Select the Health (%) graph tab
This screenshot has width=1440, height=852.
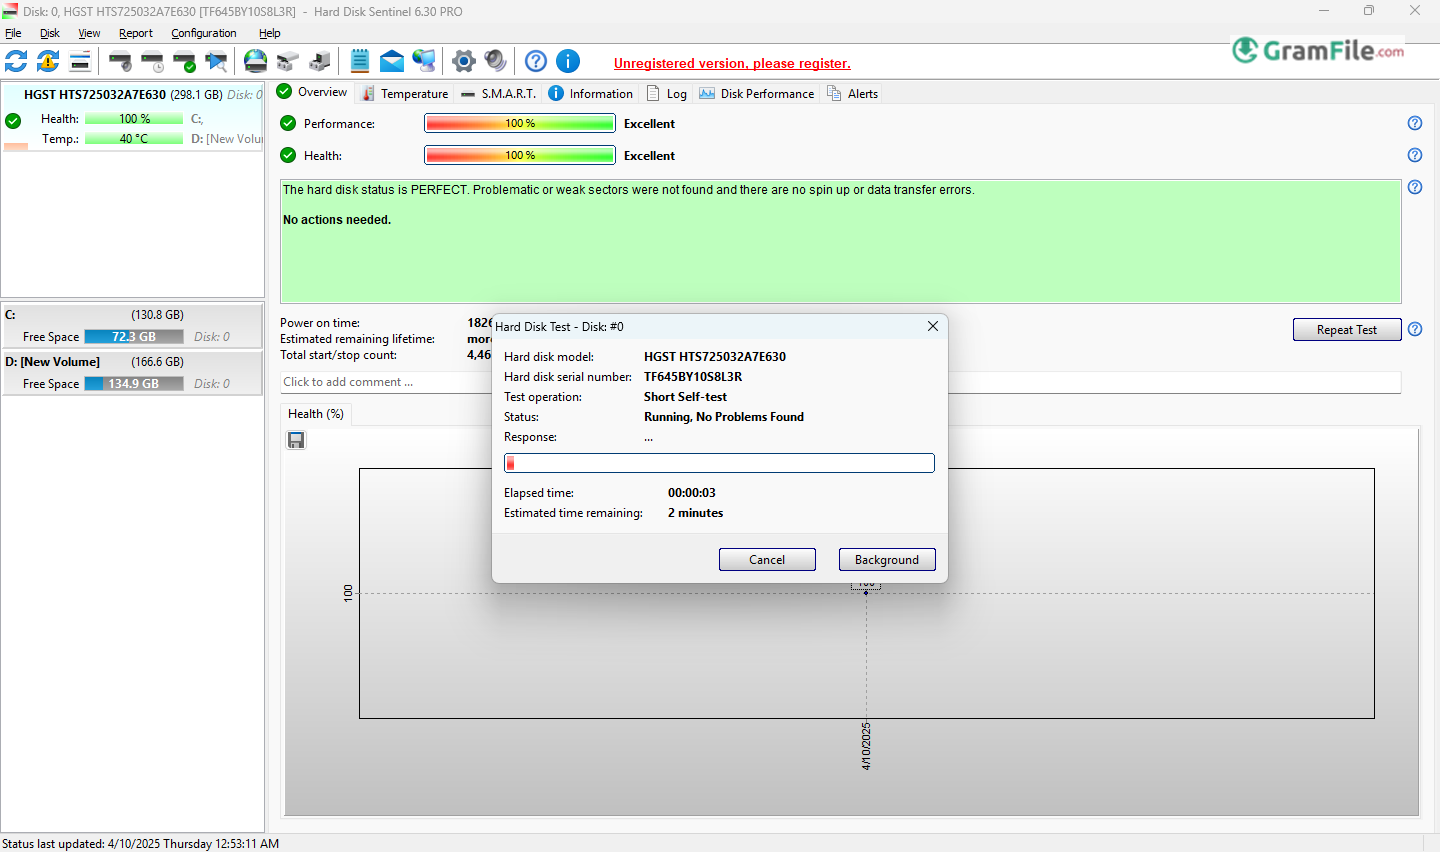pyautogui.click(x=316, y=414)
